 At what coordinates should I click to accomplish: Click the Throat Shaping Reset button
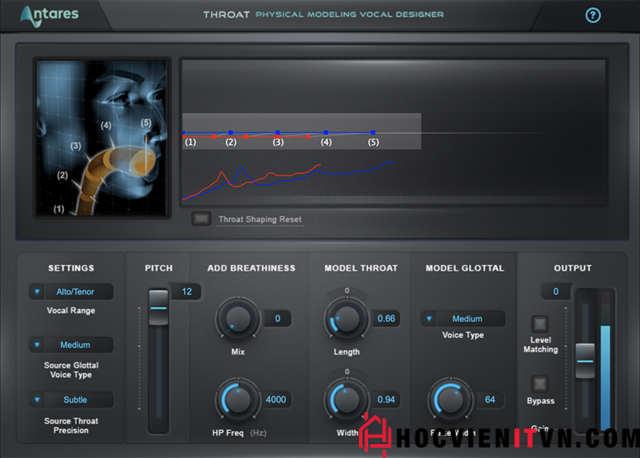(x=201, y=219)
